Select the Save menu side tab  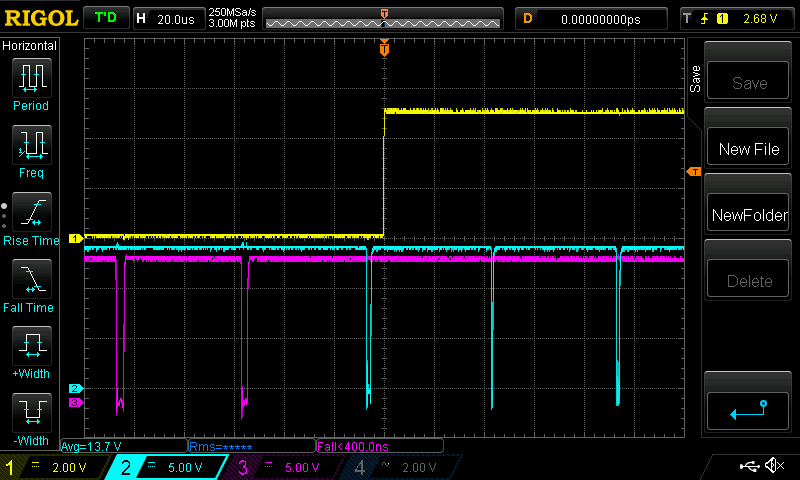pos(695,80)
